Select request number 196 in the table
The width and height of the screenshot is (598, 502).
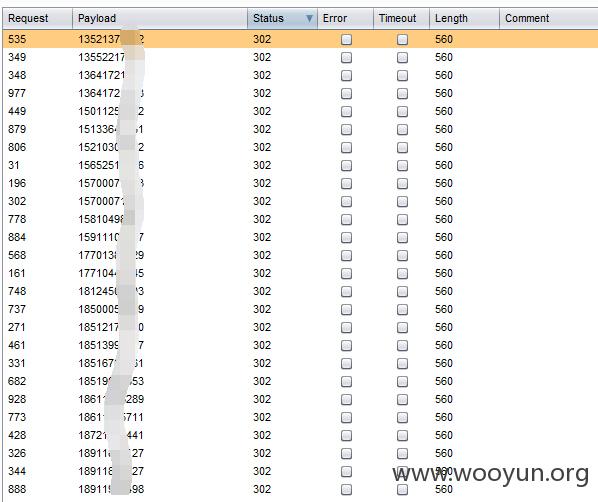click(17, 183)
